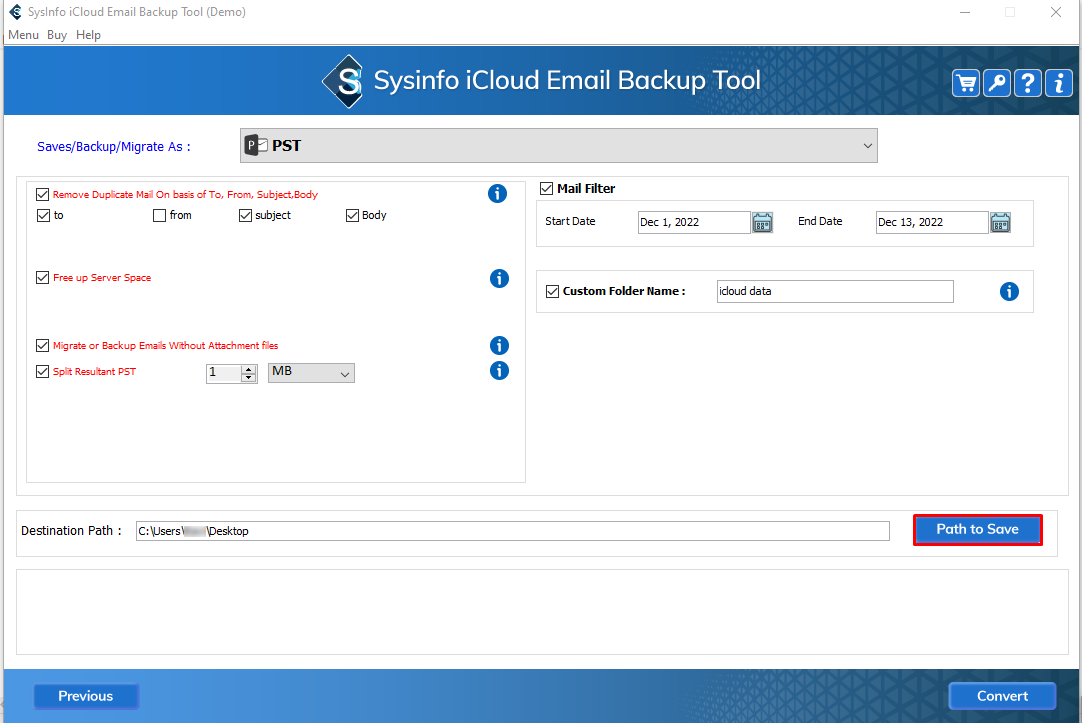
Task: Show info for Remove Duplicate Mail
Action: (497, 194)
